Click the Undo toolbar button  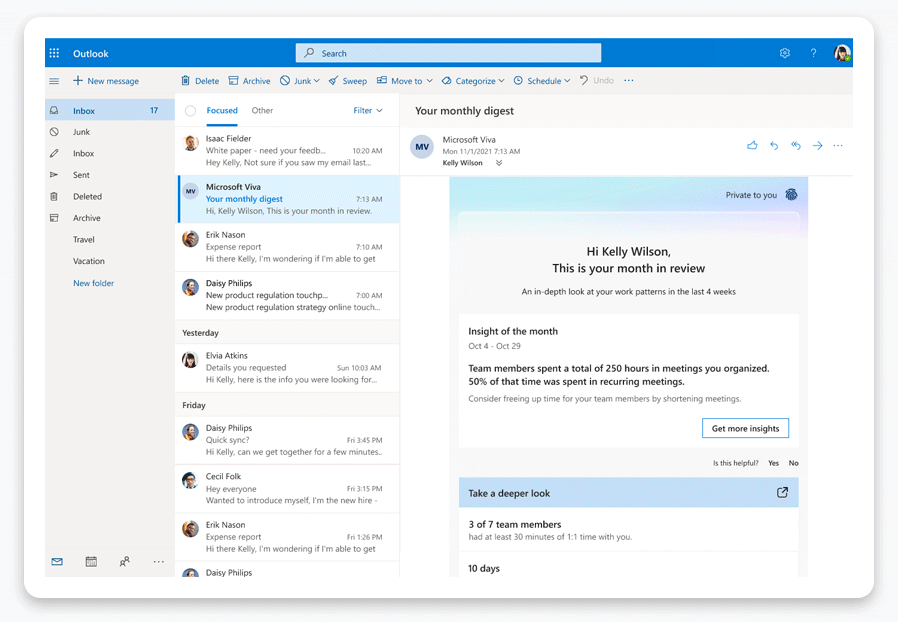[x=597, y=81]
